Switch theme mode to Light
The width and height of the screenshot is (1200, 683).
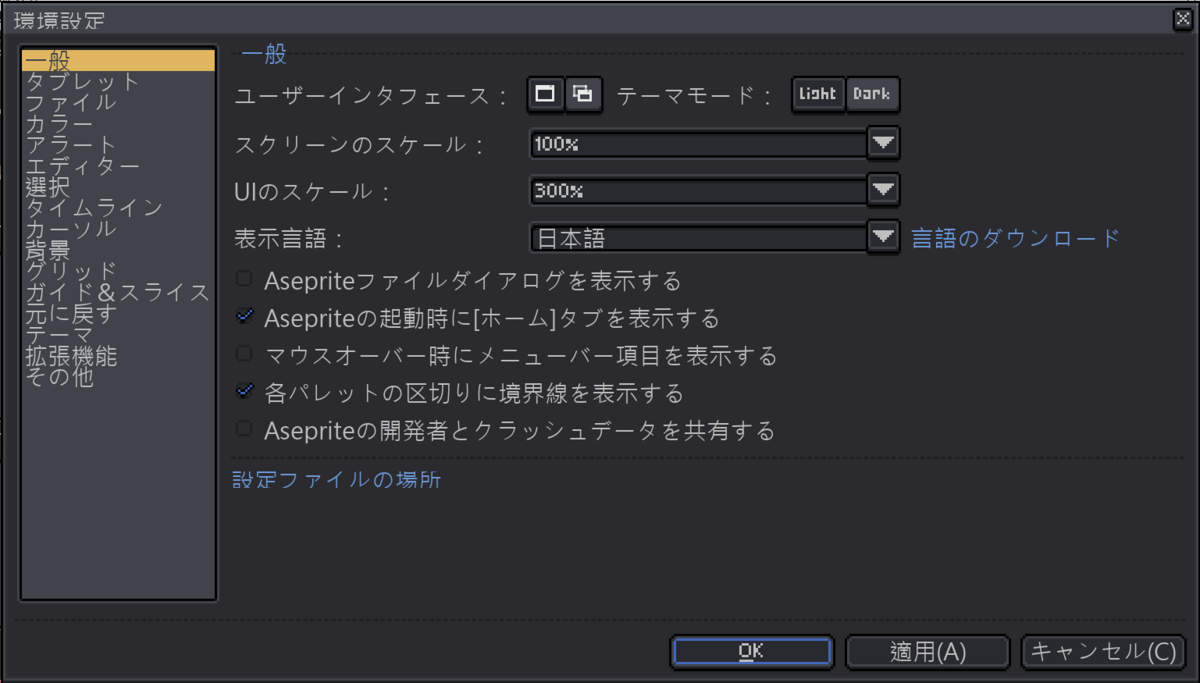click(818, 94)
